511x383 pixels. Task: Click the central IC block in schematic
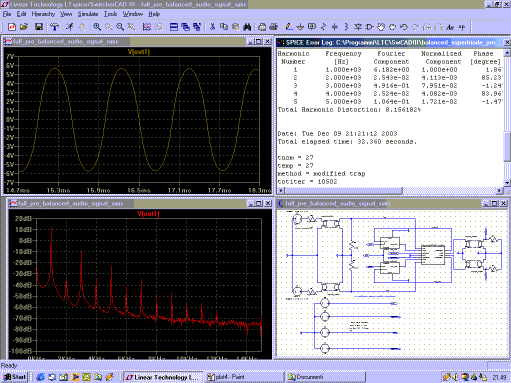pos(433,255)
